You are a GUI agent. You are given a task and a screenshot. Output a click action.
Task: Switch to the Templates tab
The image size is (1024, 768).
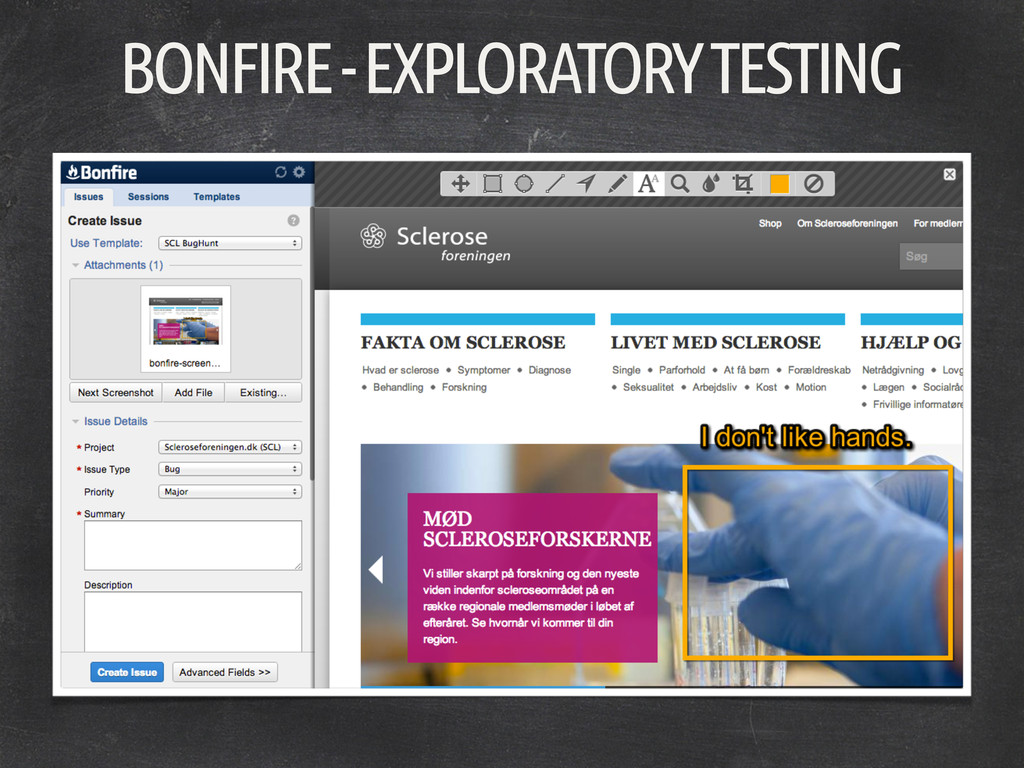pyautogui.click(x=216, y=197)
